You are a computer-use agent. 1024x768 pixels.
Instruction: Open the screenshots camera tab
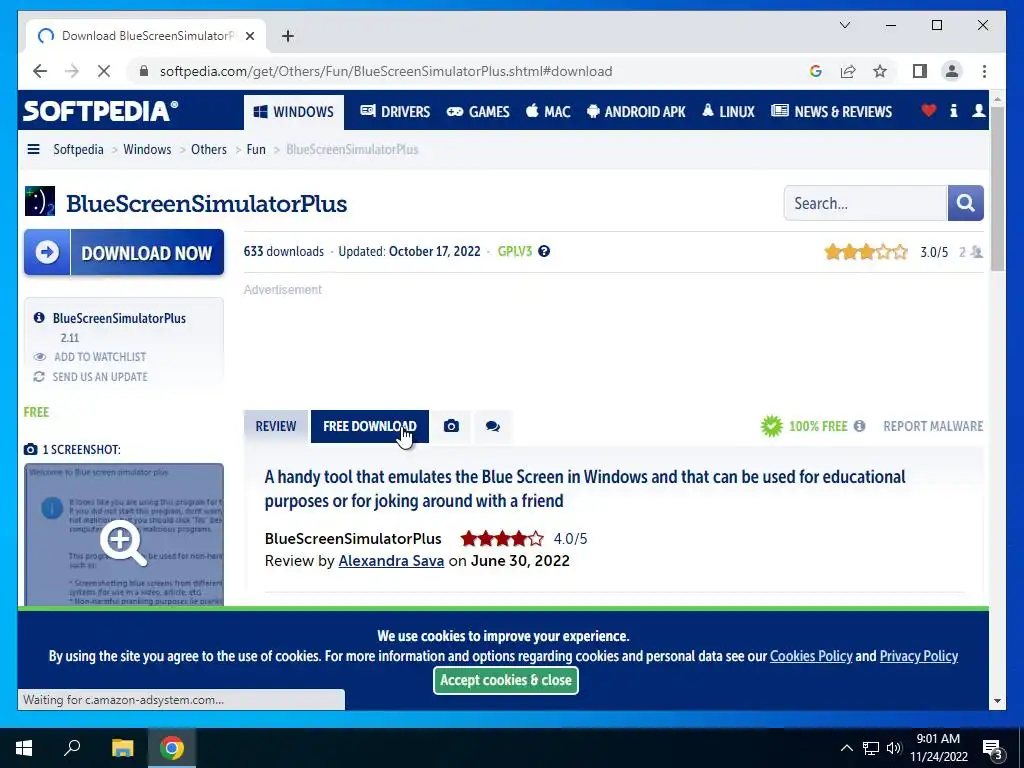[x=451, y=426]
